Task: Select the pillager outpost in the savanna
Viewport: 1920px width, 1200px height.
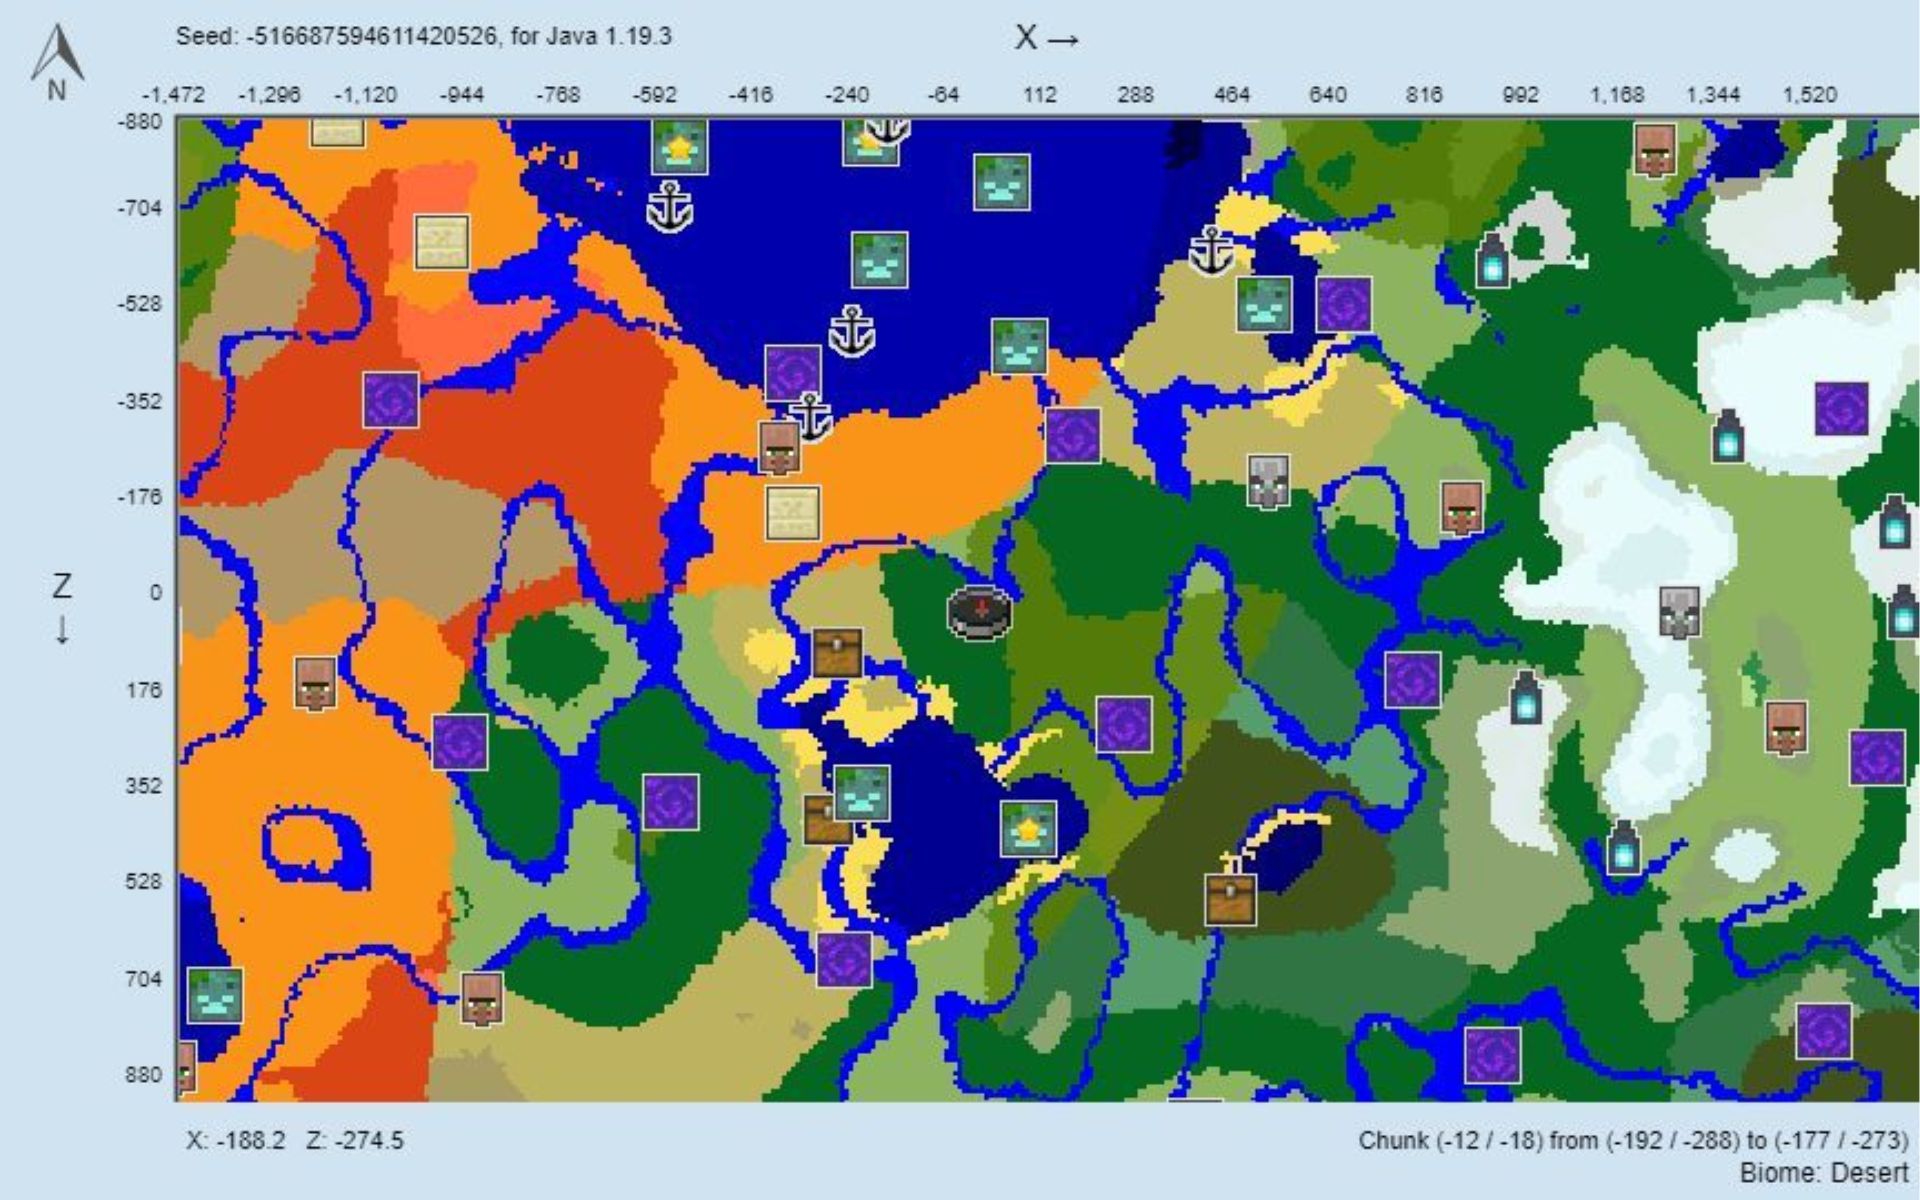Action: tap(1268, 481)
